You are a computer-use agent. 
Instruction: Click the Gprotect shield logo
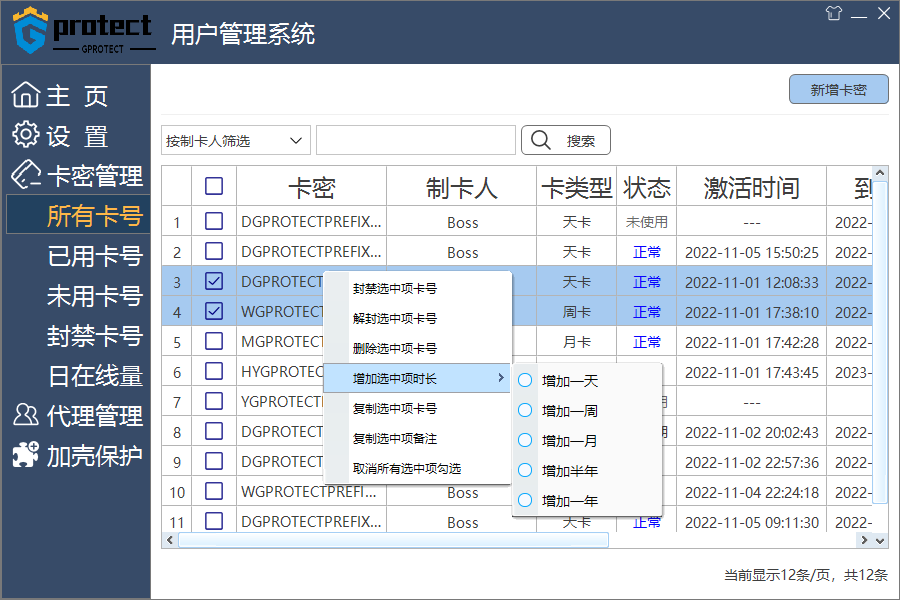pyautogui.click(x=30, y=30)
